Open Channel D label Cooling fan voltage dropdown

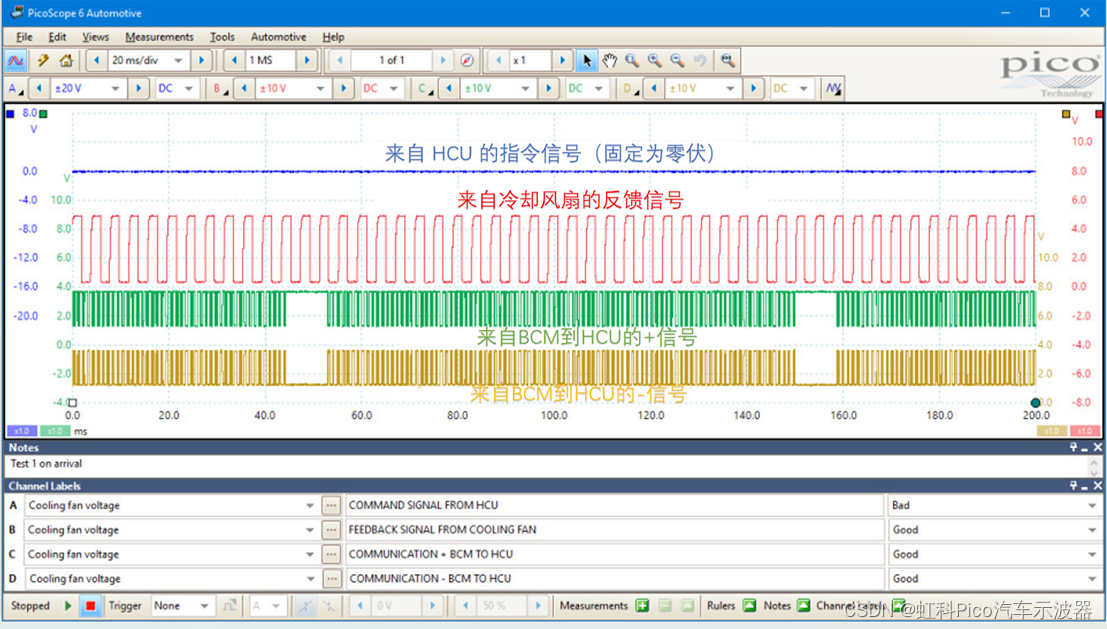coord(309,579)
